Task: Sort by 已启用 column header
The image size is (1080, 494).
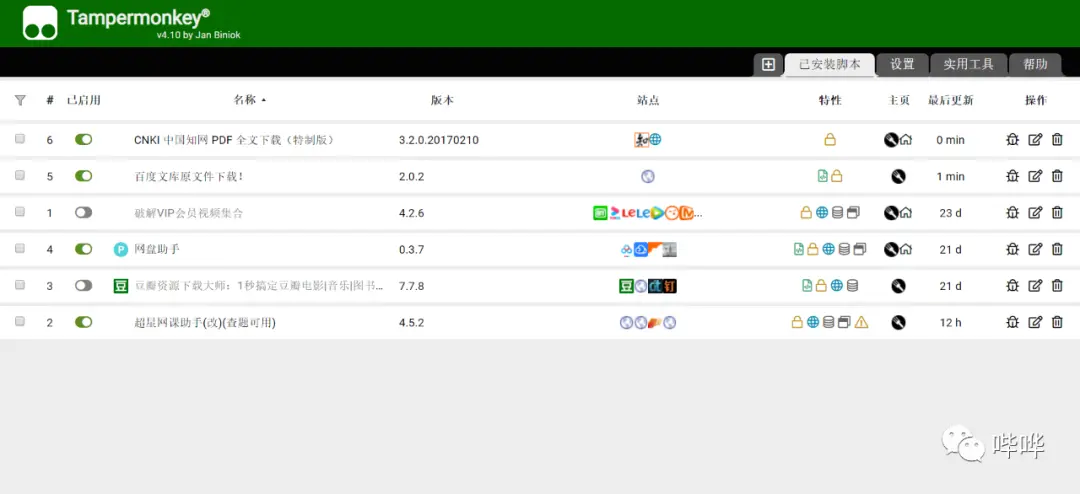Action: coord(83,101)
